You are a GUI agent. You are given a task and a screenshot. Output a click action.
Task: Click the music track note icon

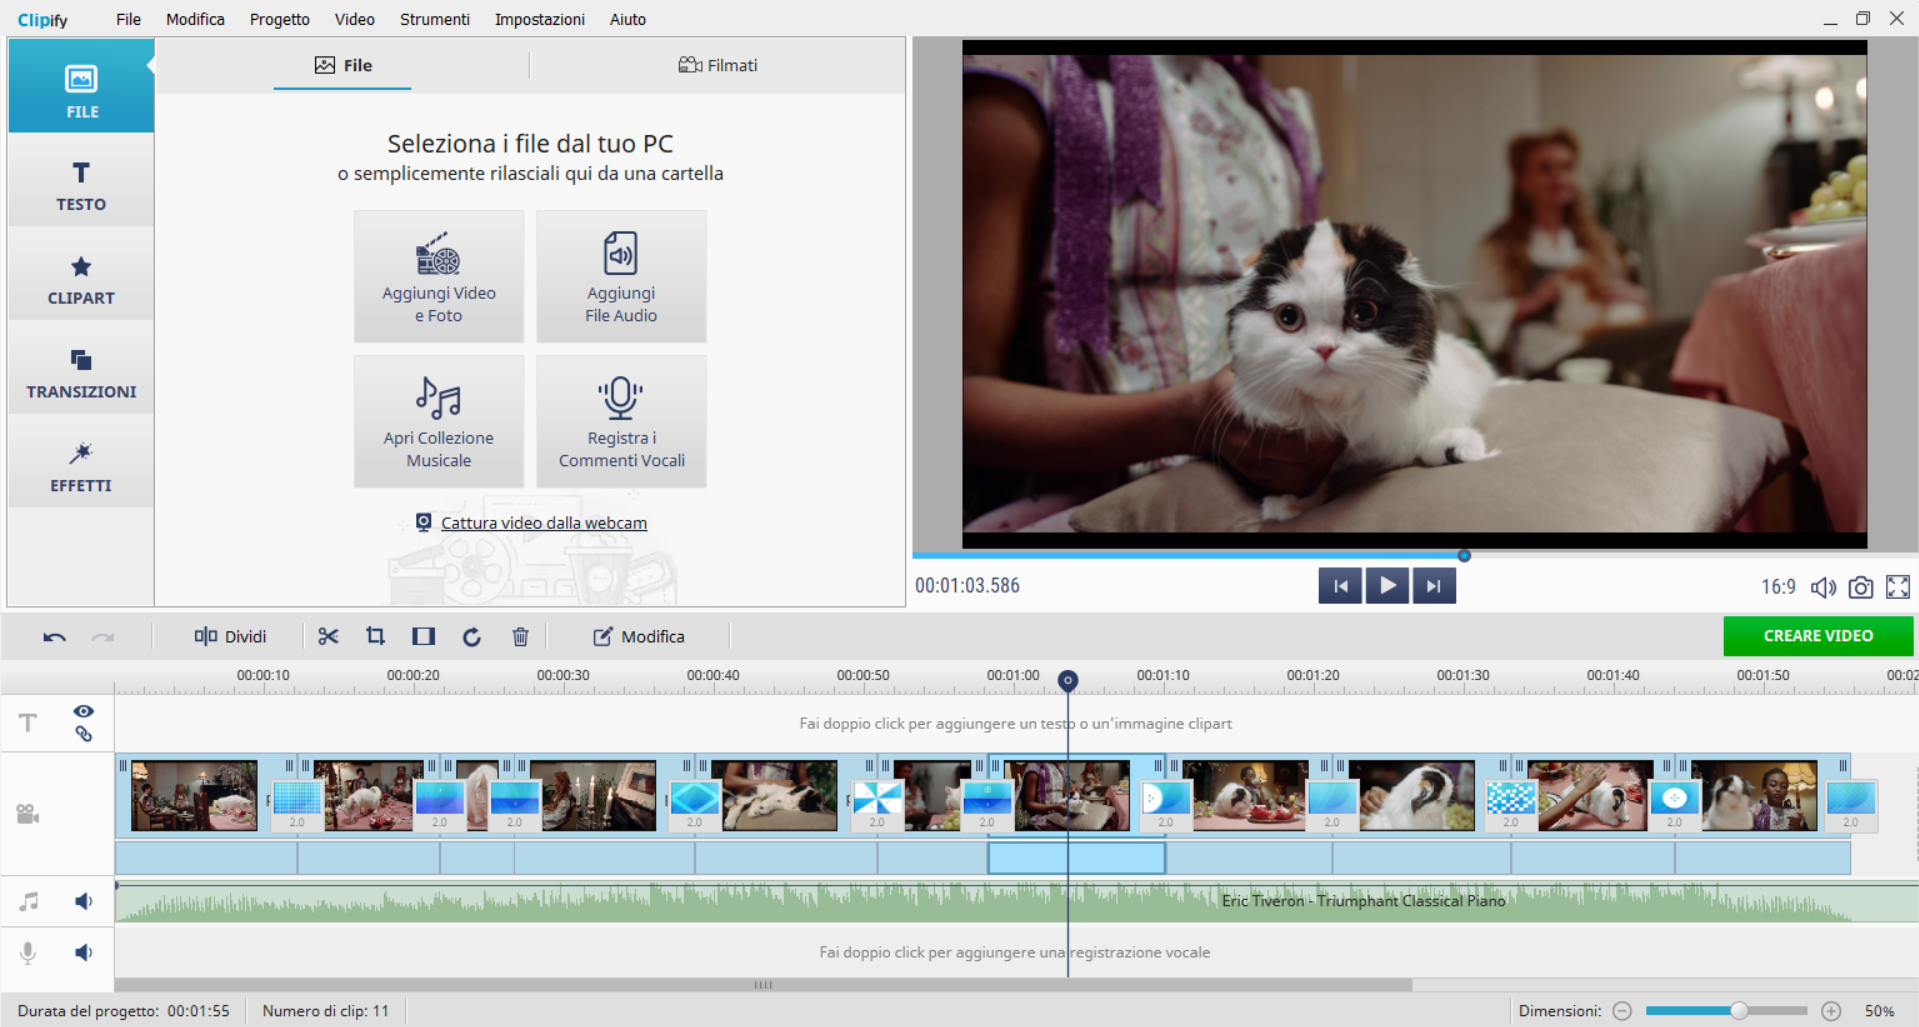28,902
